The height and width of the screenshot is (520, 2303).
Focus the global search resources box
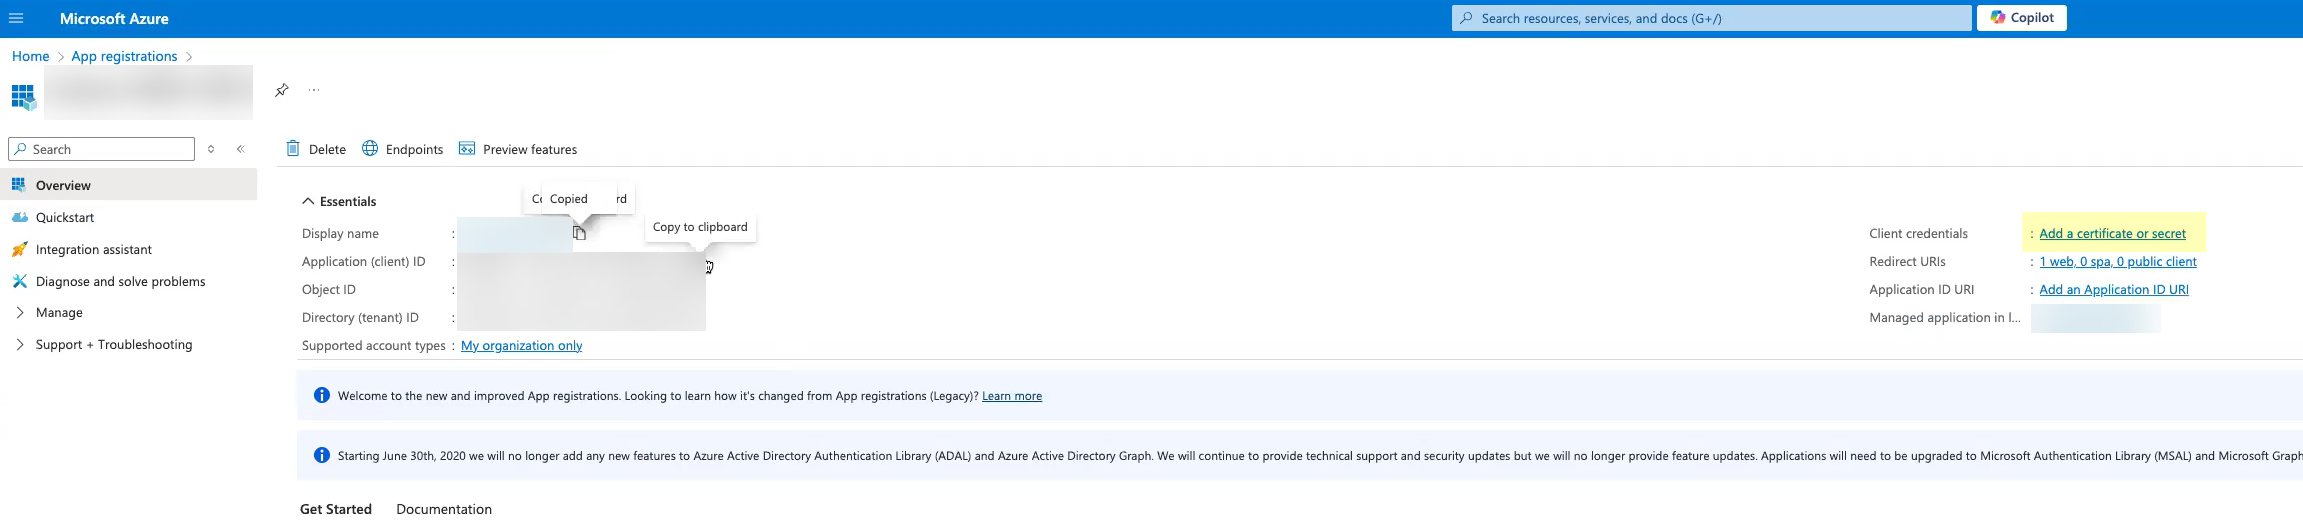[1711, 18]
